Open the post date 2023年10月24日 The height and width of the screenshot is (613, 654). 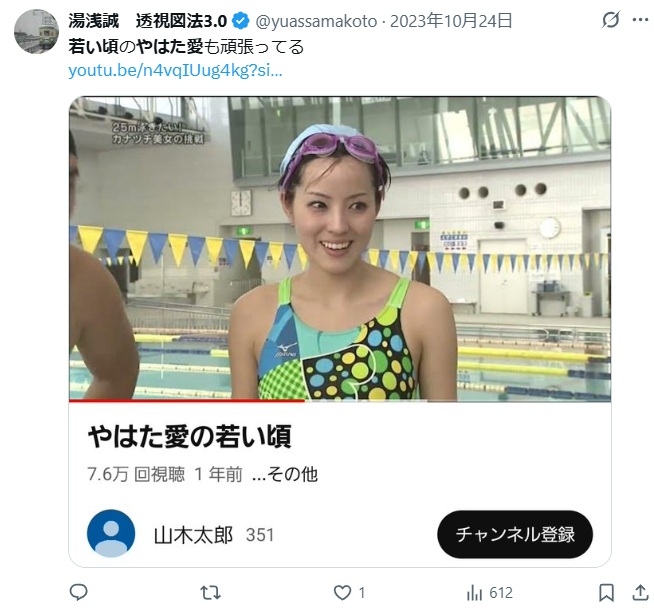tap(451, 21)
